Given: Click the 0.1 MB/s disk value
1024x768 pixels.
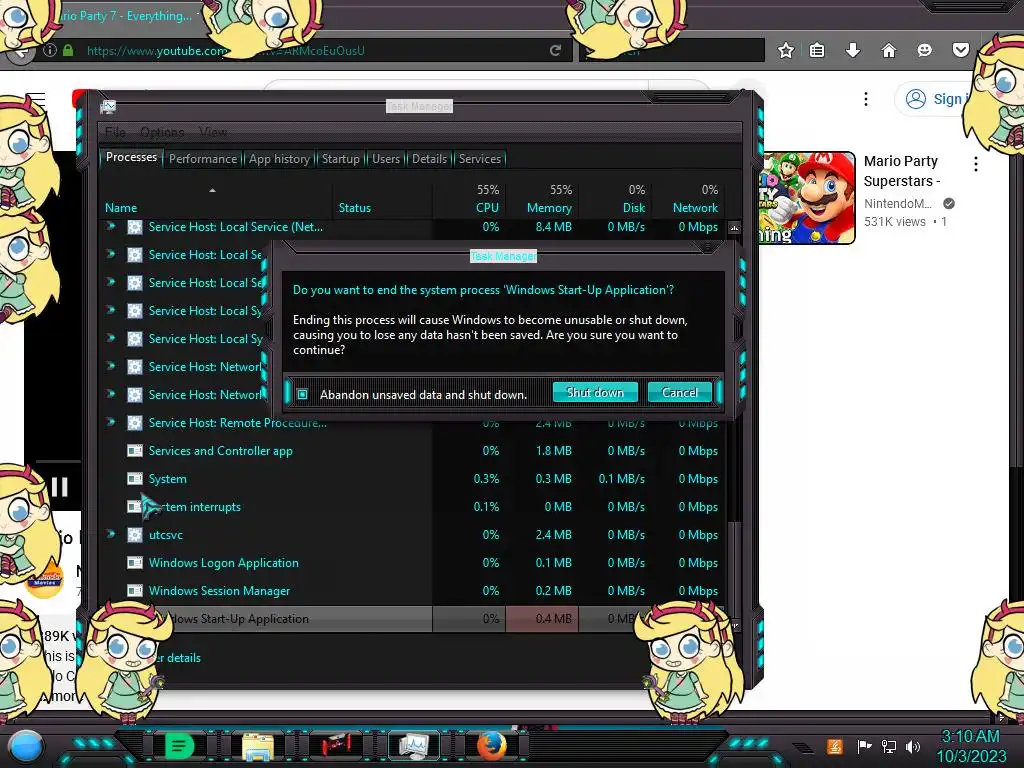Looking at the screenshot, I should click(621, 479).
